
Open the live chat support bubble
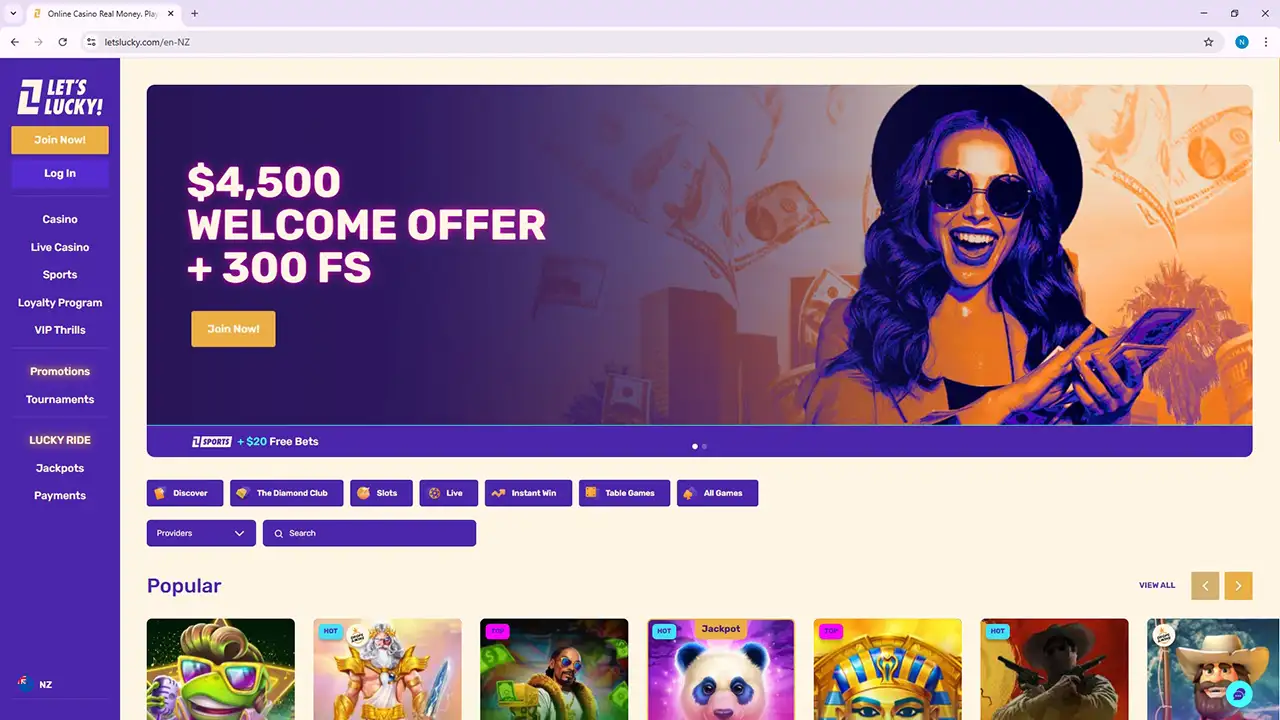point(1238,694)
